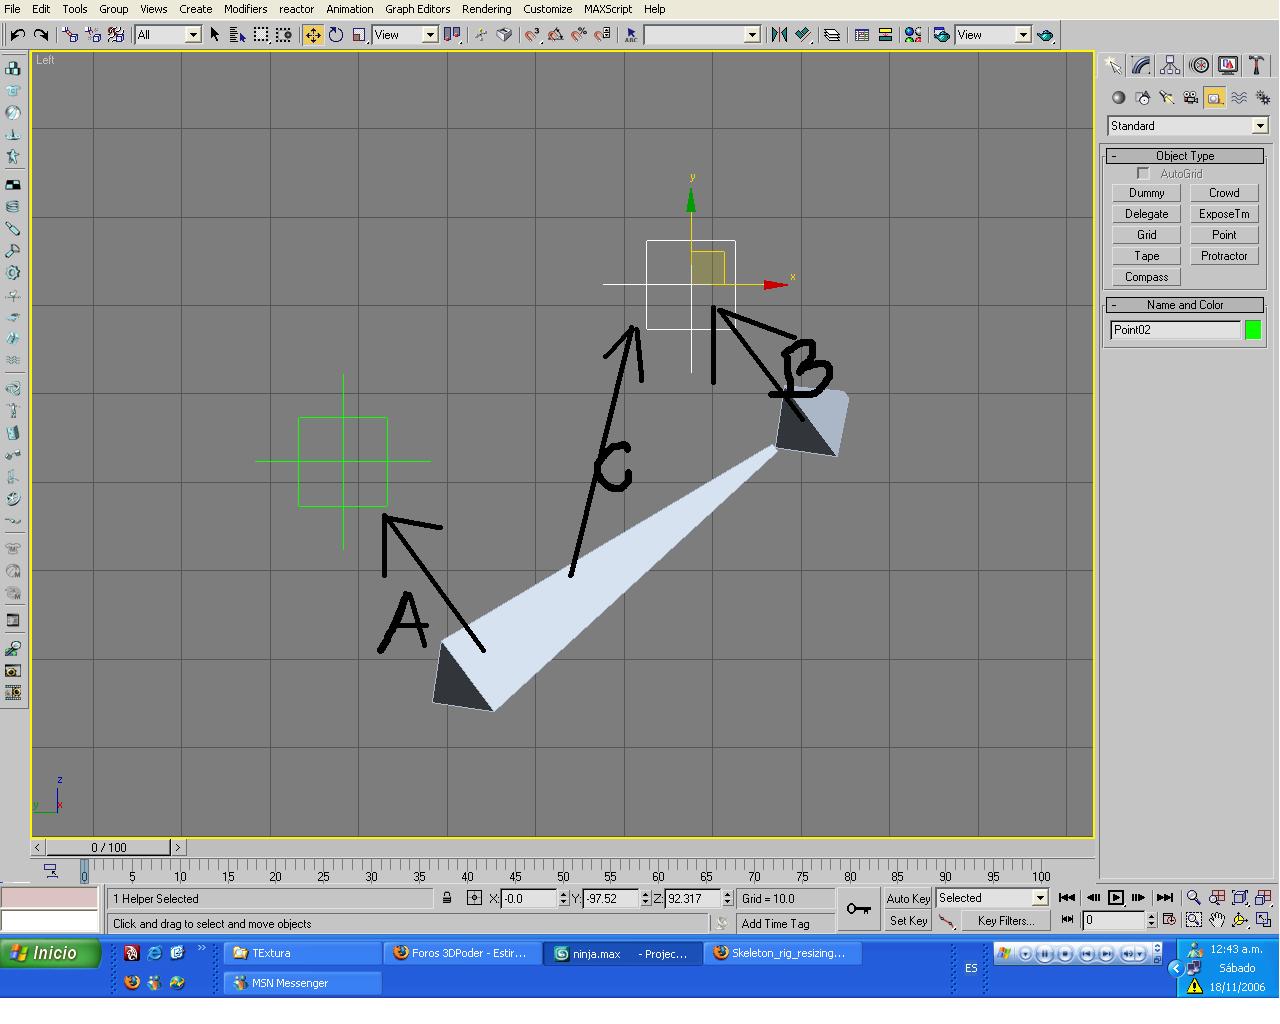Click the Undo arrow in main toolbar
Screen dimensions: 1280x1024
point(18,35)
